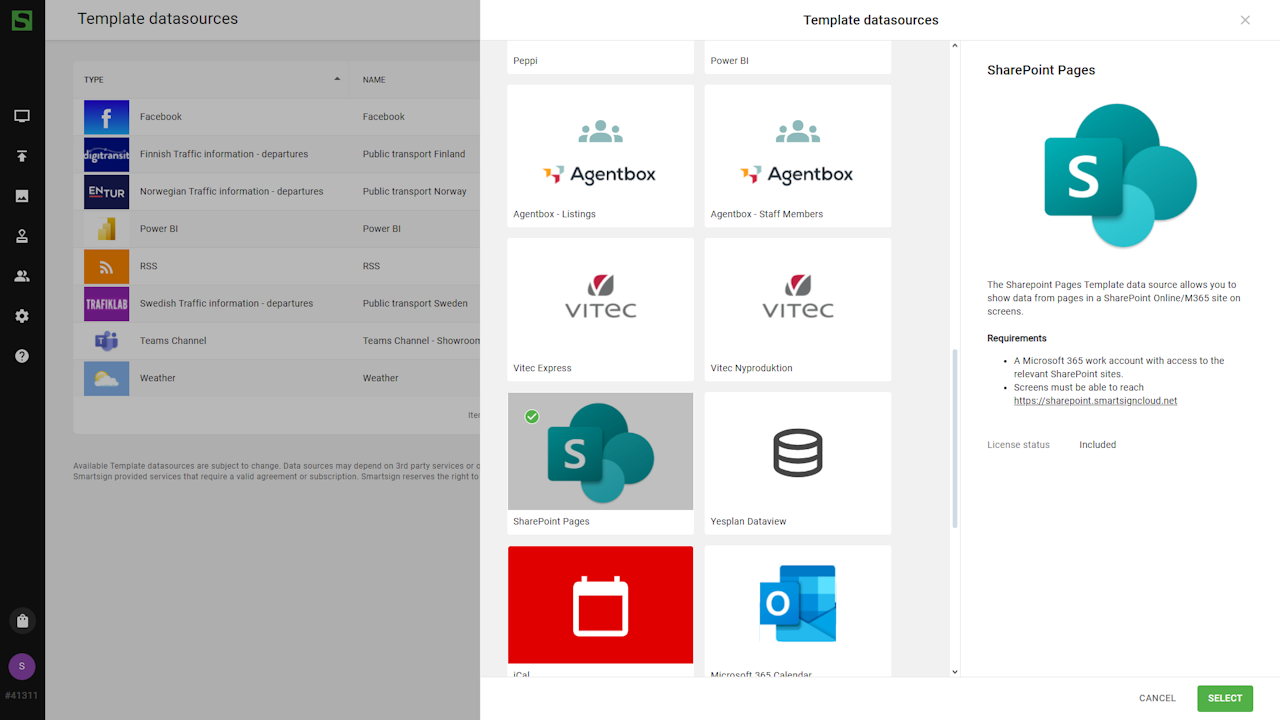Select the Vitec Express datasource tile
This screenshot has height=720, width=1280.
600,309
